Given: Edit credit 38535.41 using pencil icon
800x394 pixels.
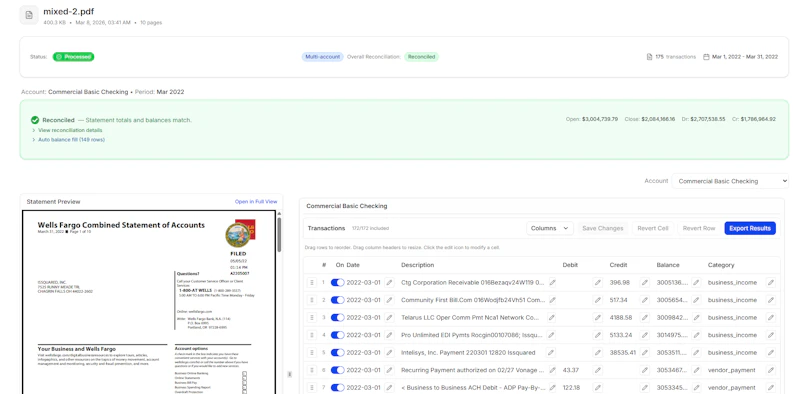Looking at the screenshot, I should (x=645, y=353).
